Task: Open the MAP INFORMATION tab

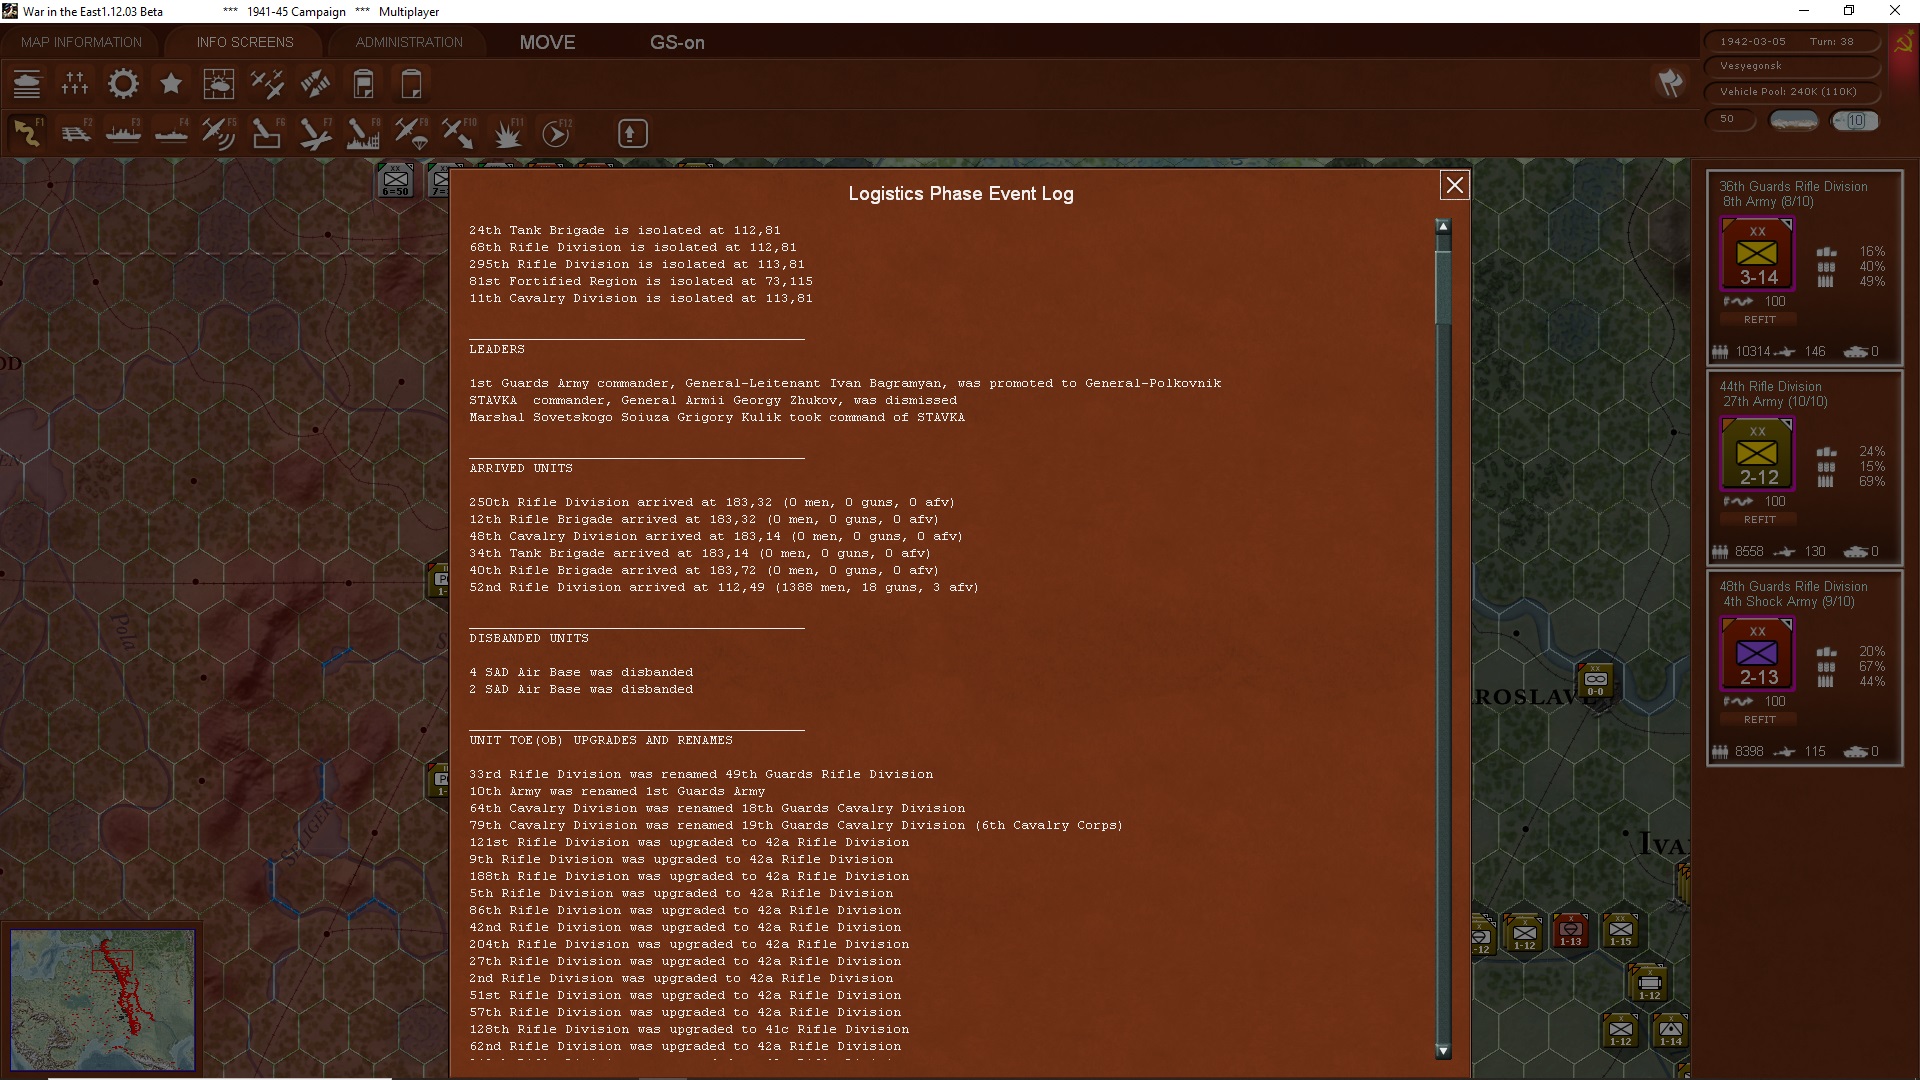Action: click(81, 42)
